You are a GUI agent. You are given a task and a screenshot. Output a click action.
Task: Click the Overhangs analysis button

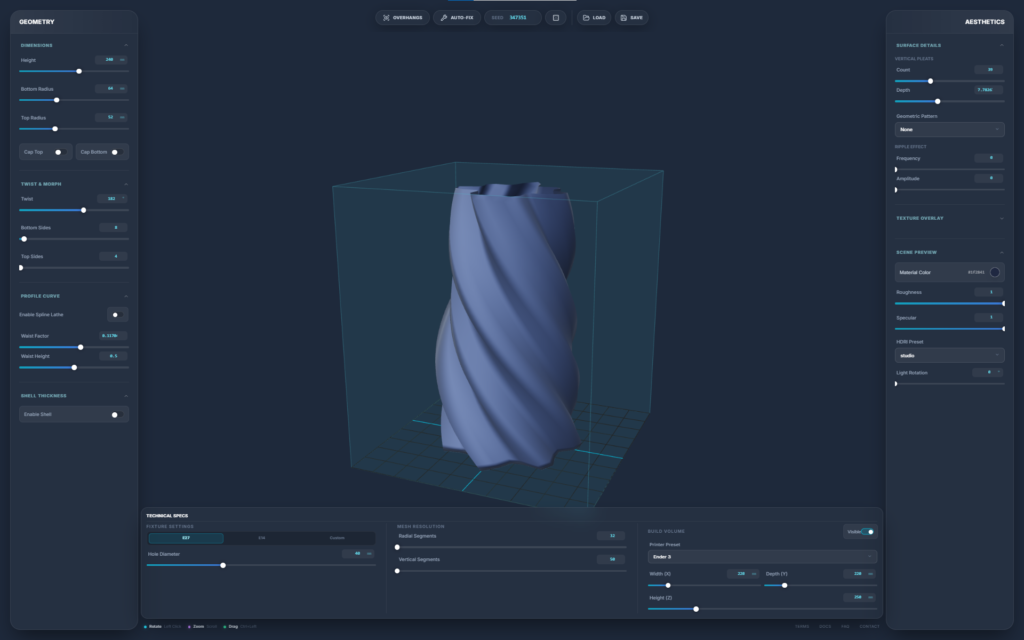402,17
